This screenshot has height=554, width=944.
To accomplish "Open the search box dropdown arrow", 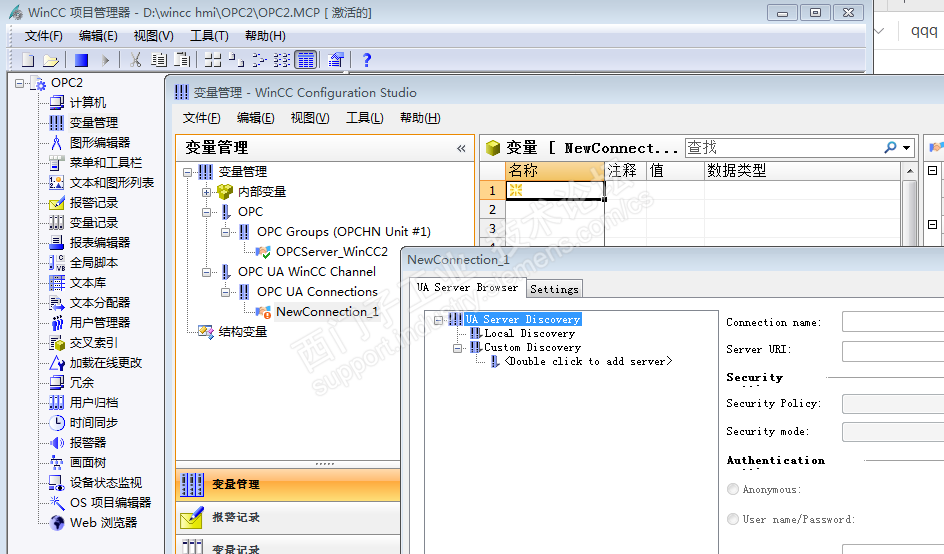I will 907,148.
